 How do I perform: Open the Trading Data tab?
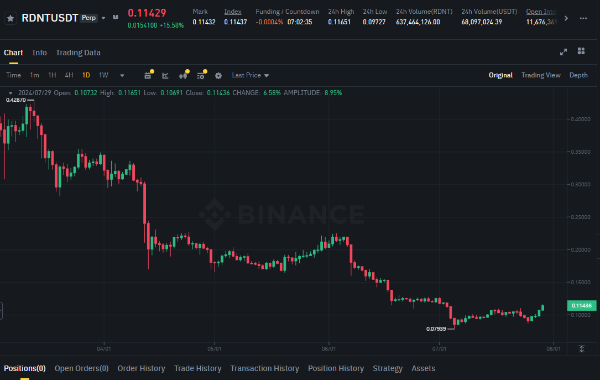point(78,52)
